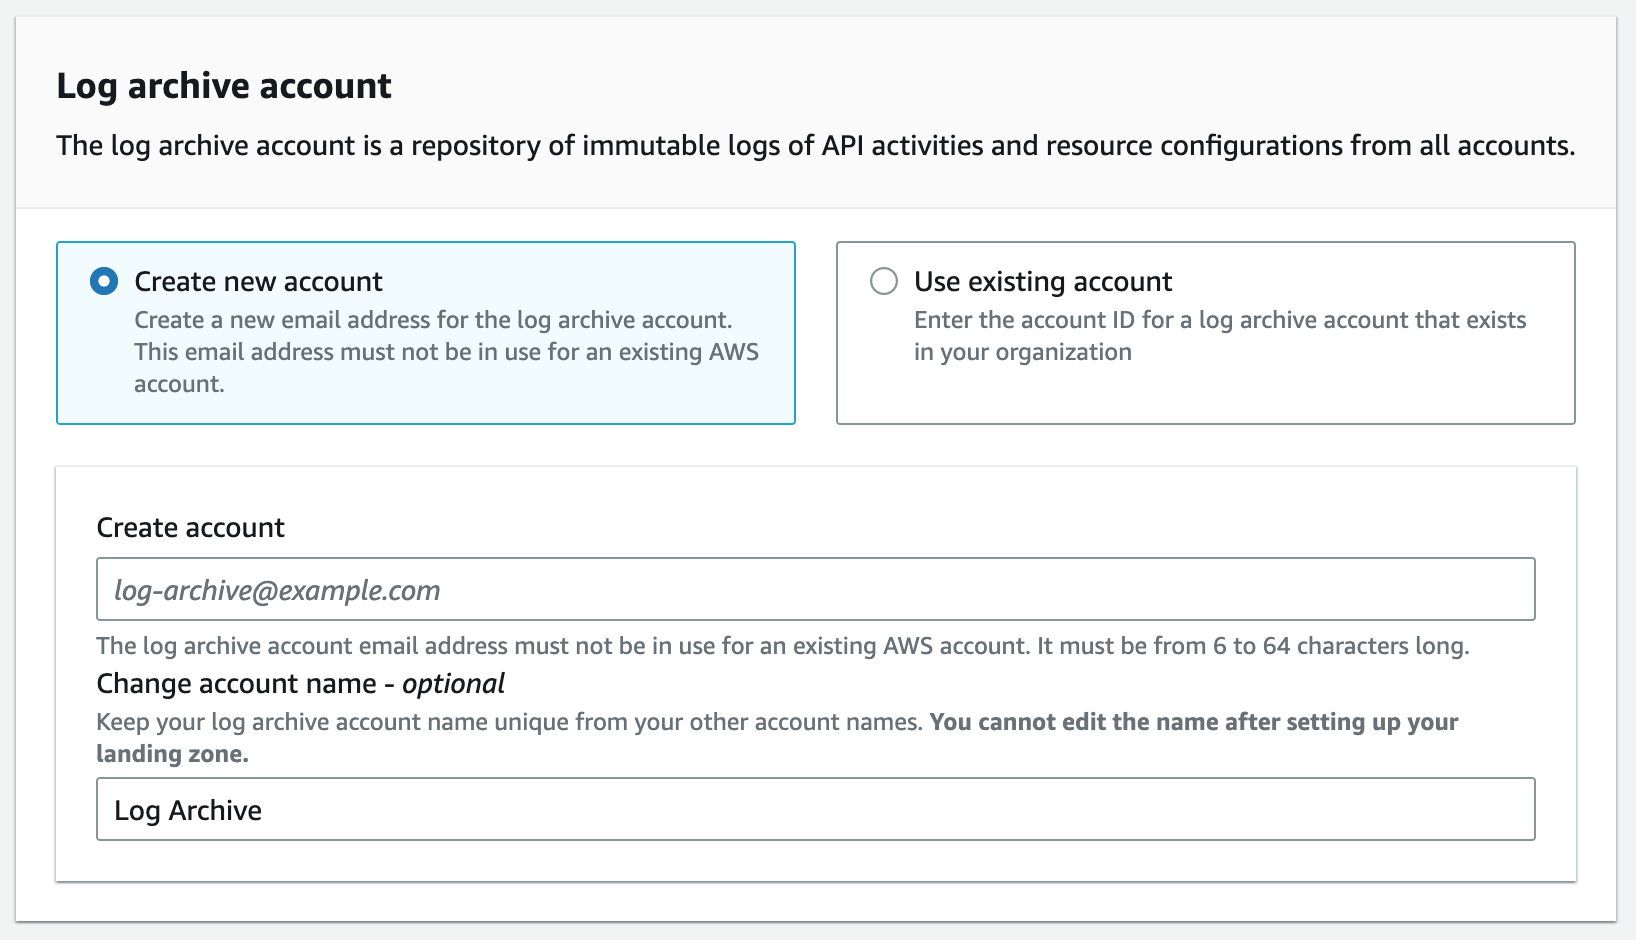Viewport: 1636px width, 940px height.
Task: Click the Keep your account name unique hint
Action: click(508, 722)
